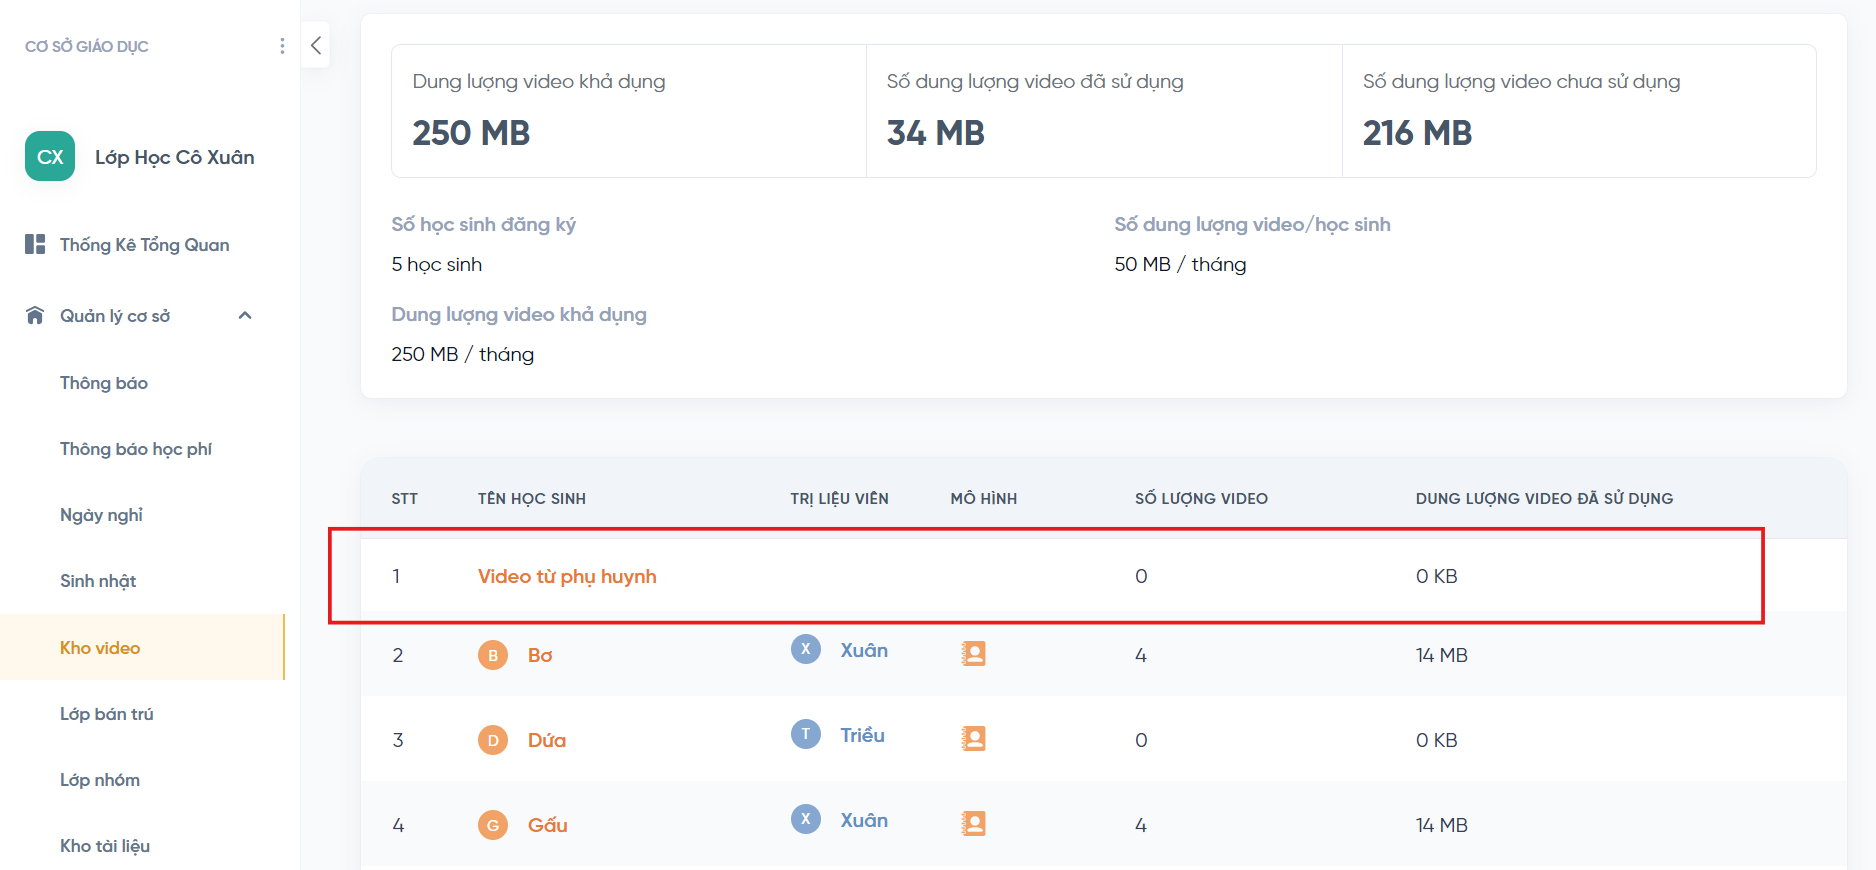Click the Quản lý cơ sở home icon
Image resolution: width=1876 pixels, height=870 pixels.
[35, 316]
